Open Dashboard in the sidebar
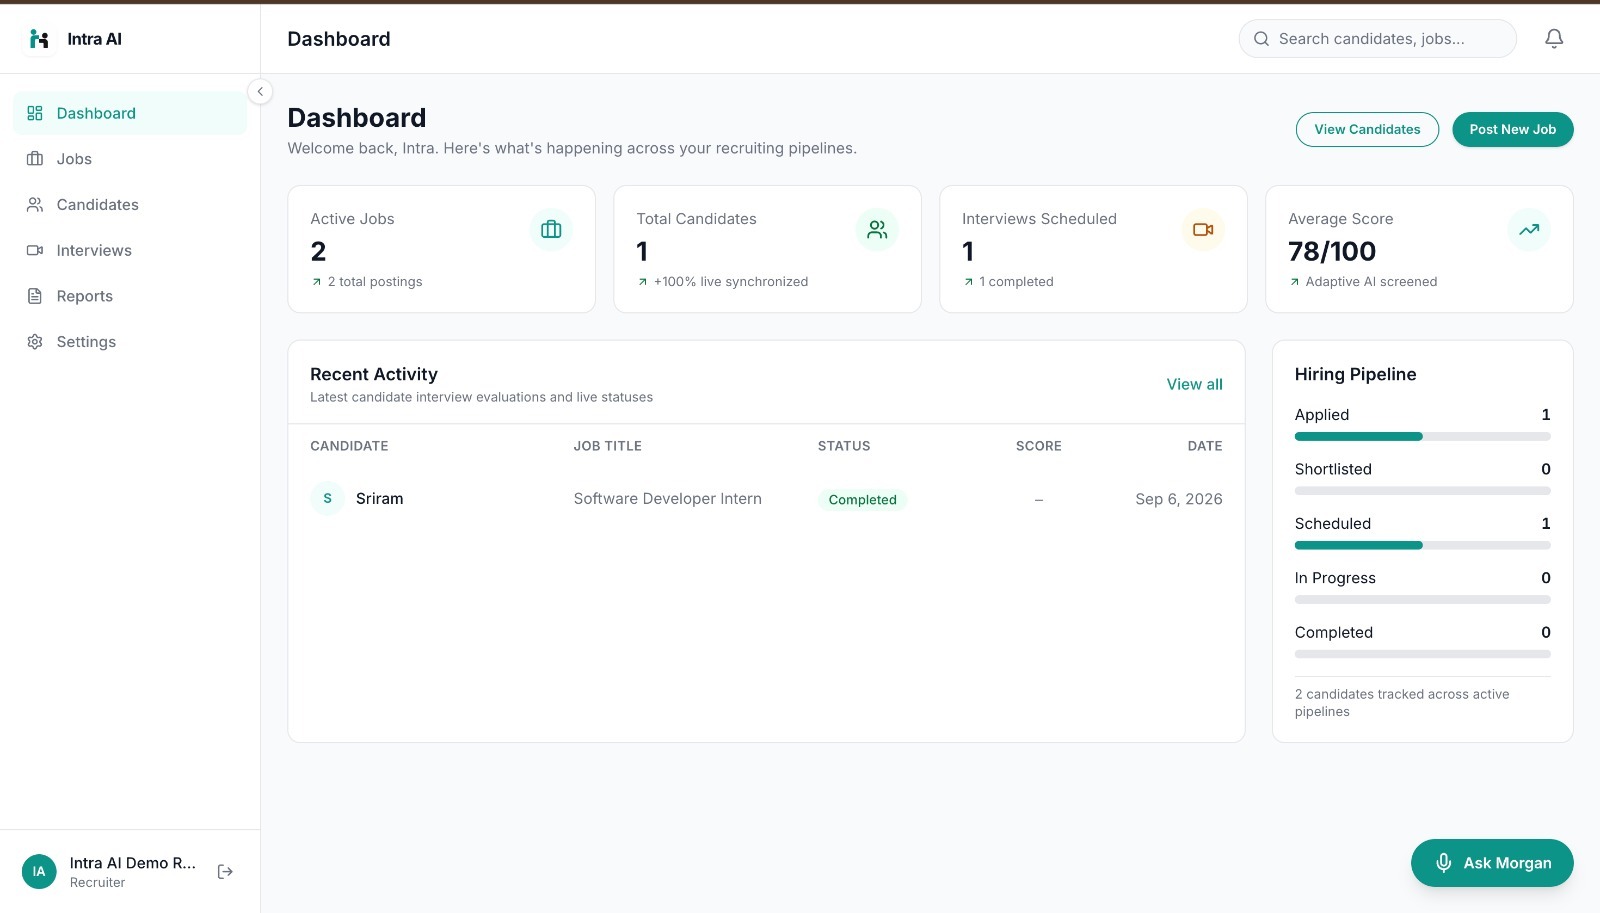1600x913 pixels. (x=130, y=113)
